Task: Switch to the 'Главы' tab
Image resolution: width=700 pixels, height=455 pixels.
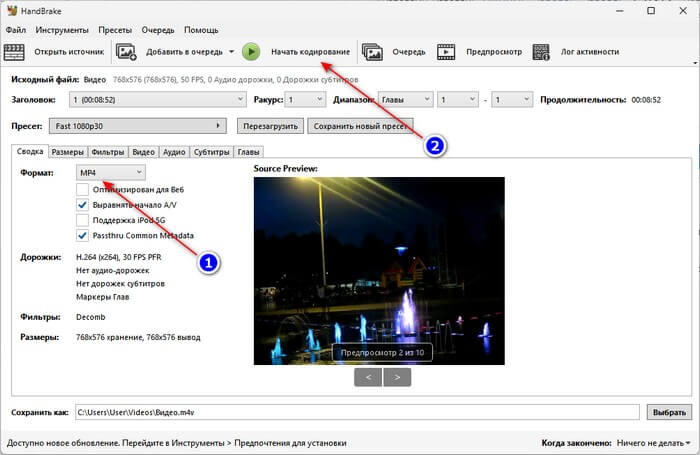Action: [248, 152]
